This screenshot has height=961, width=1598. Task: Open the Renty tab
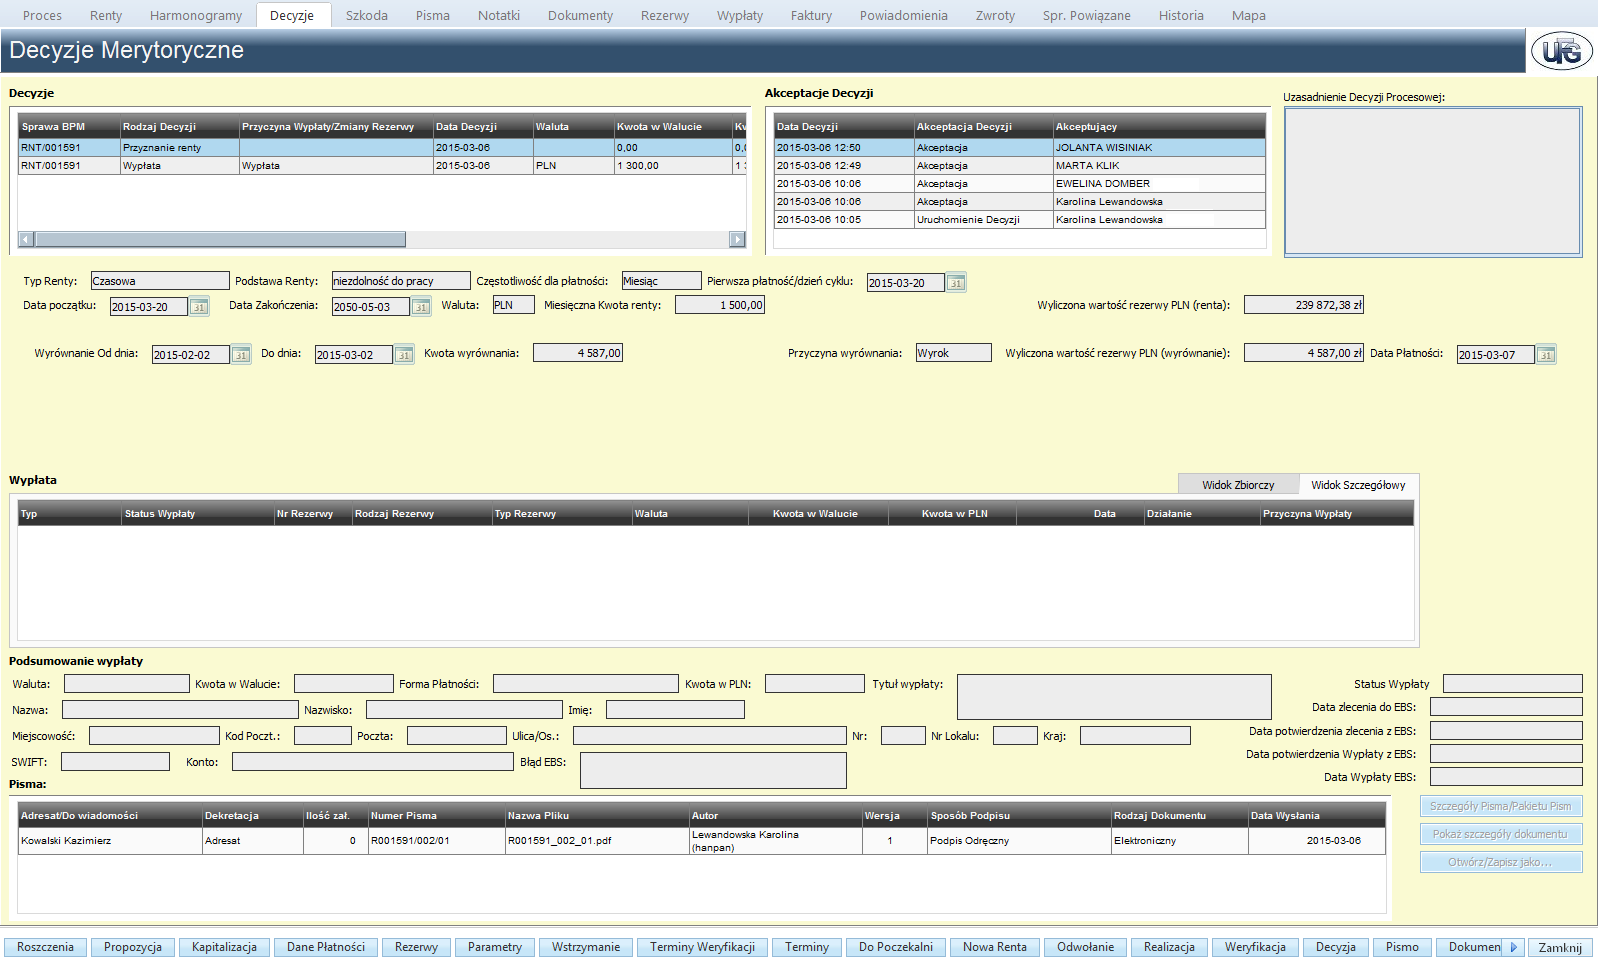pyautogui.click(x=106, y=15)
